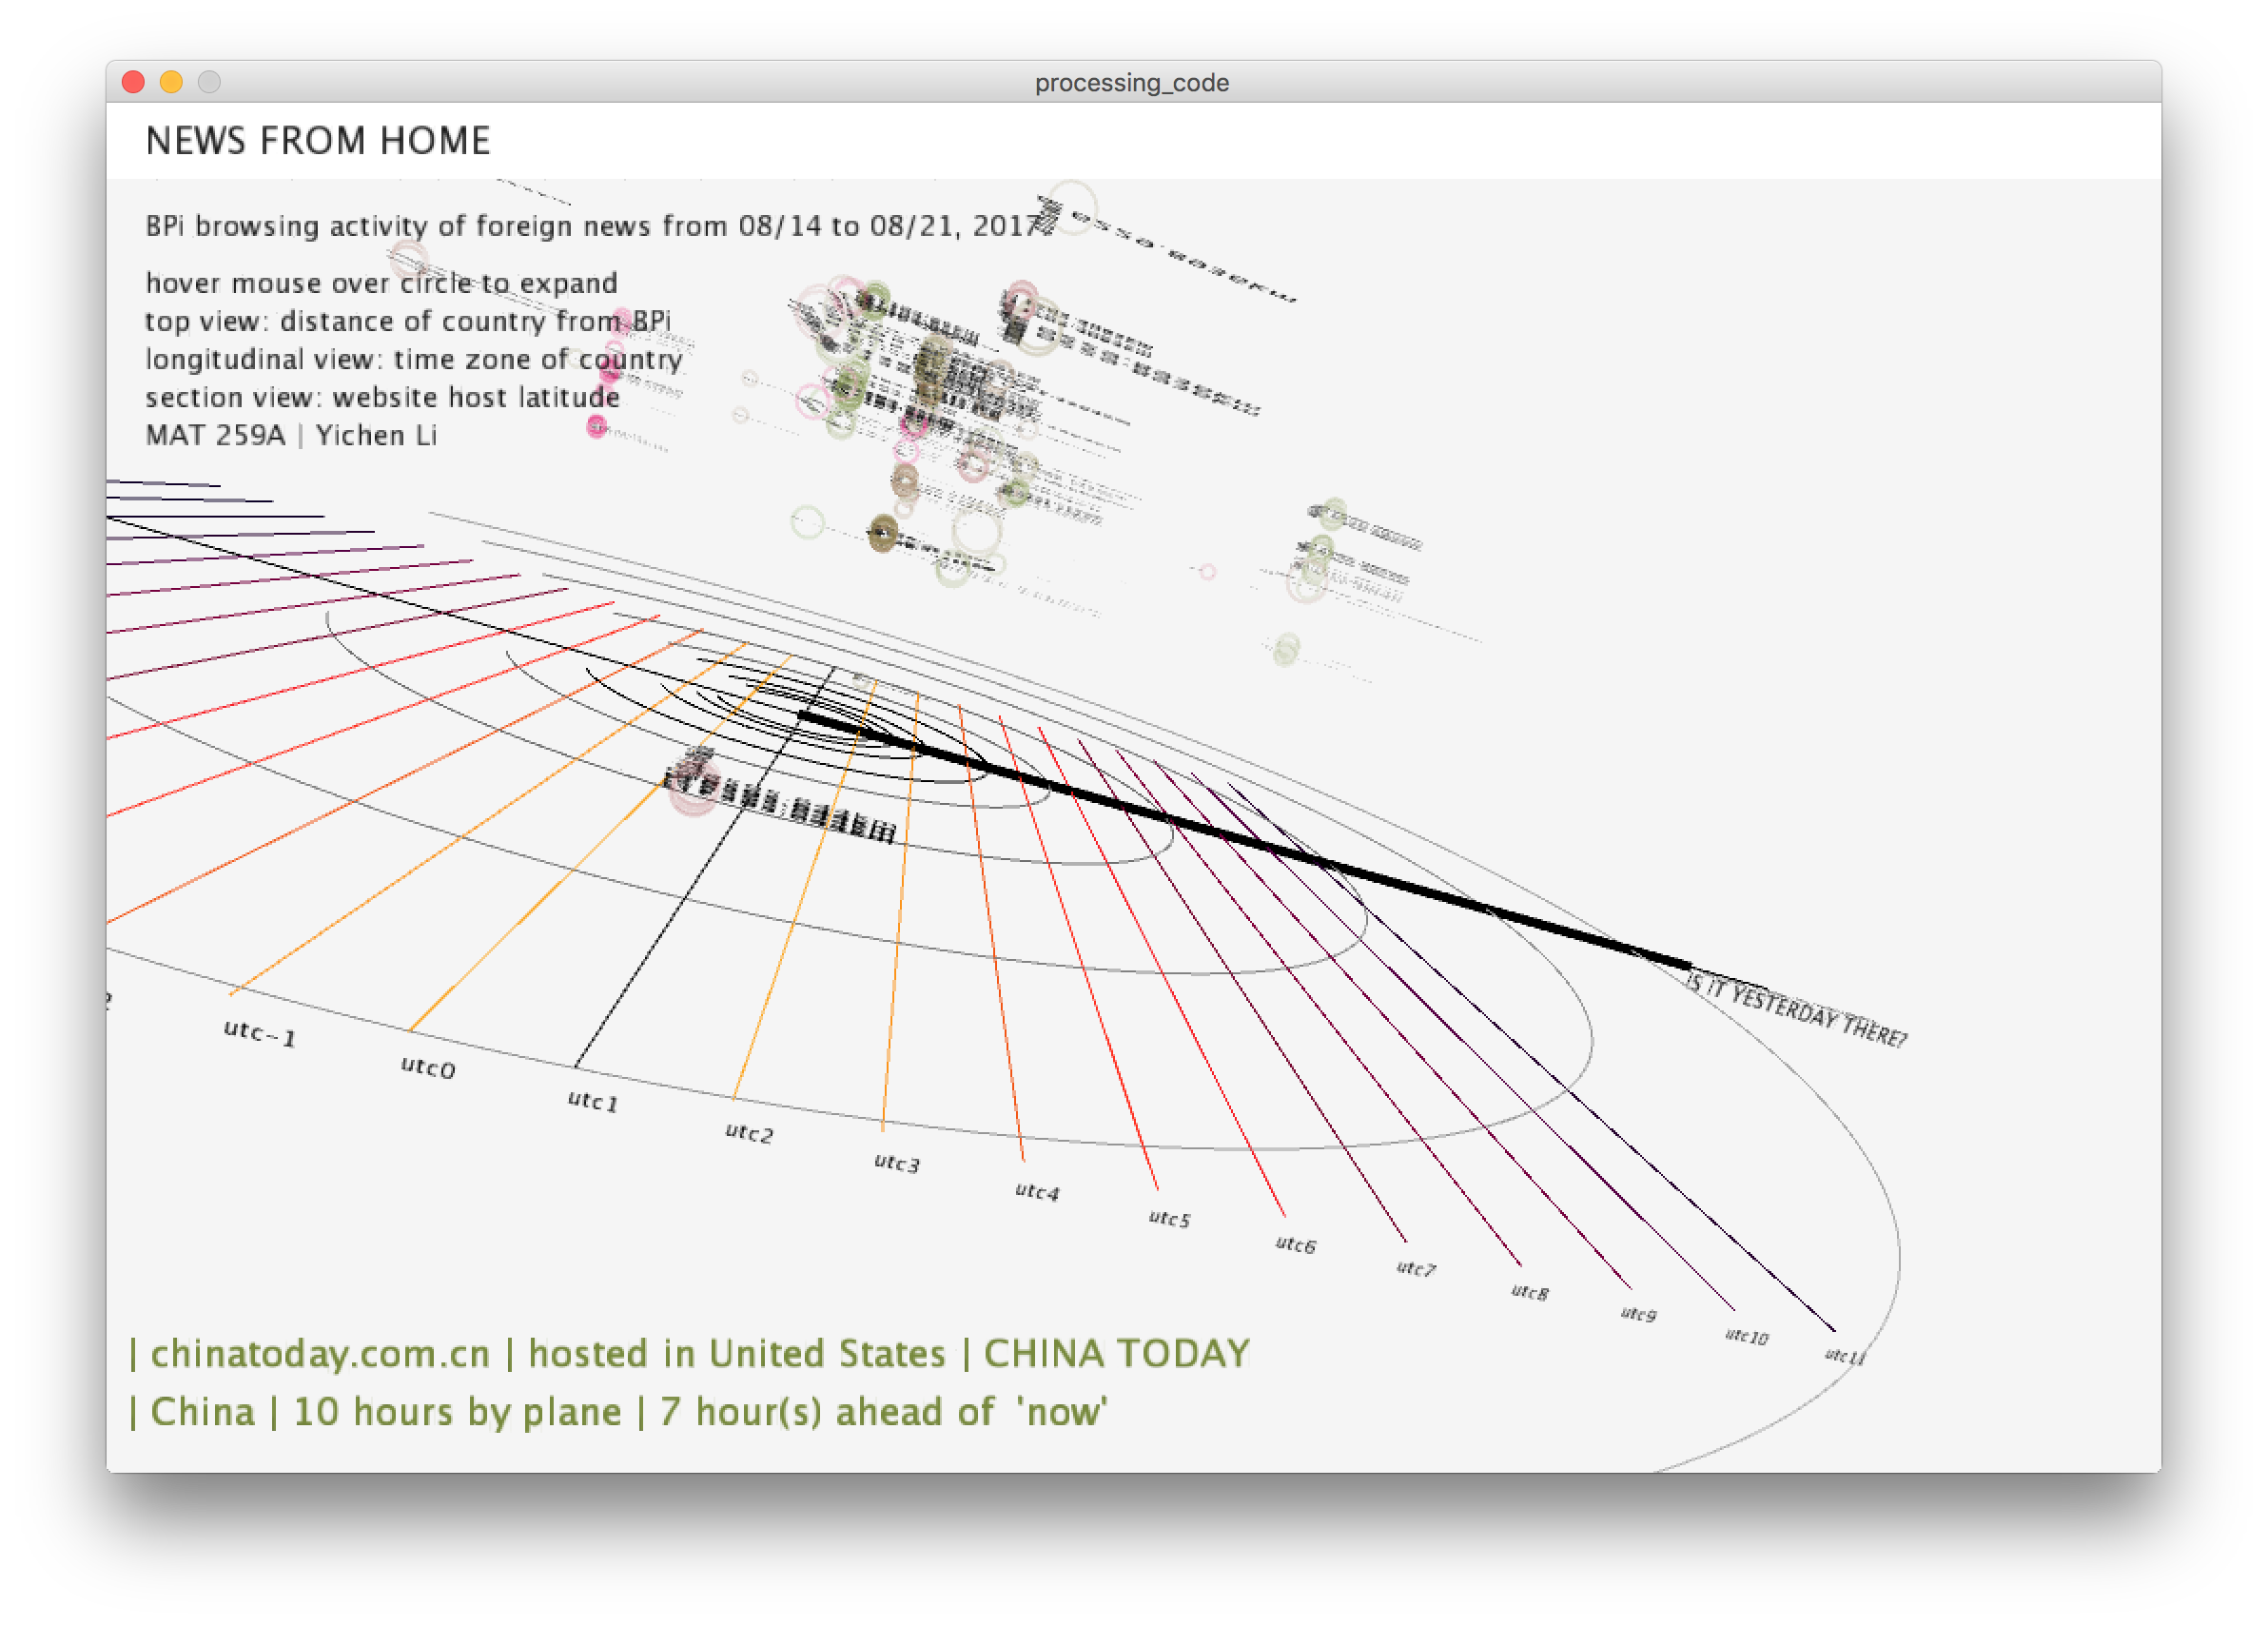Click the pale green outlined circle left of the olive one

click(807, 522)
